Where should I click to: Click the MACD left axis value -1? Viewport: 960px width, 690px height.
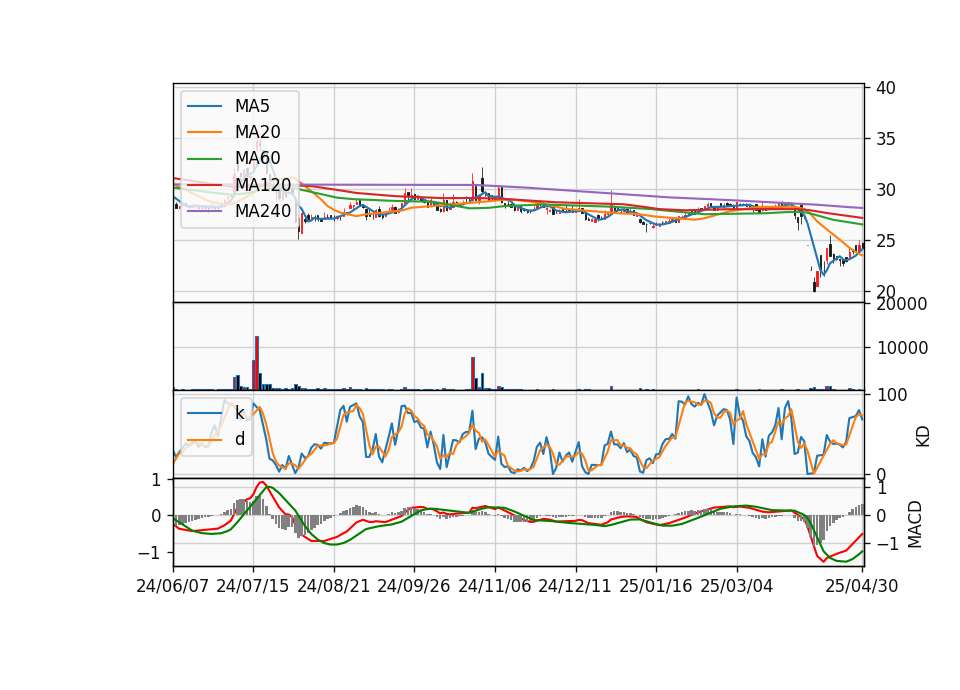149,553
